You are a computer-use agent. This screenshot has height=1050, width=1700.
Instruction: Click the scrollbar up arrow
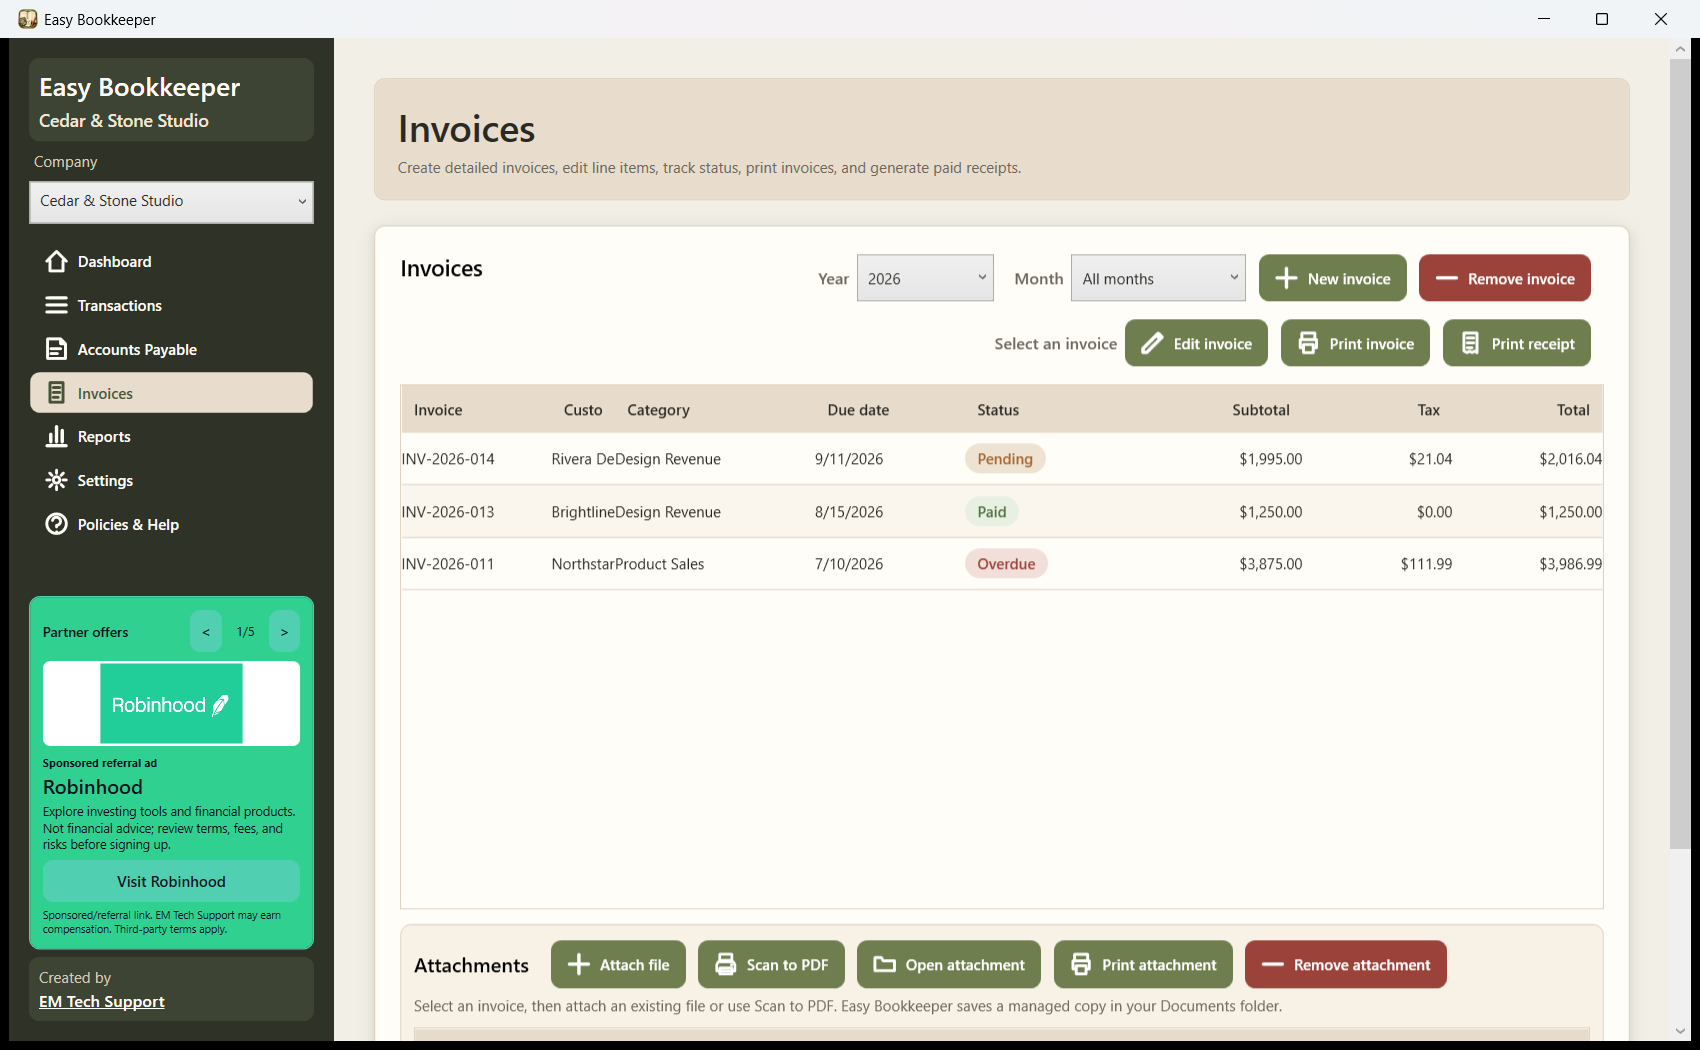click(1680, 48)
